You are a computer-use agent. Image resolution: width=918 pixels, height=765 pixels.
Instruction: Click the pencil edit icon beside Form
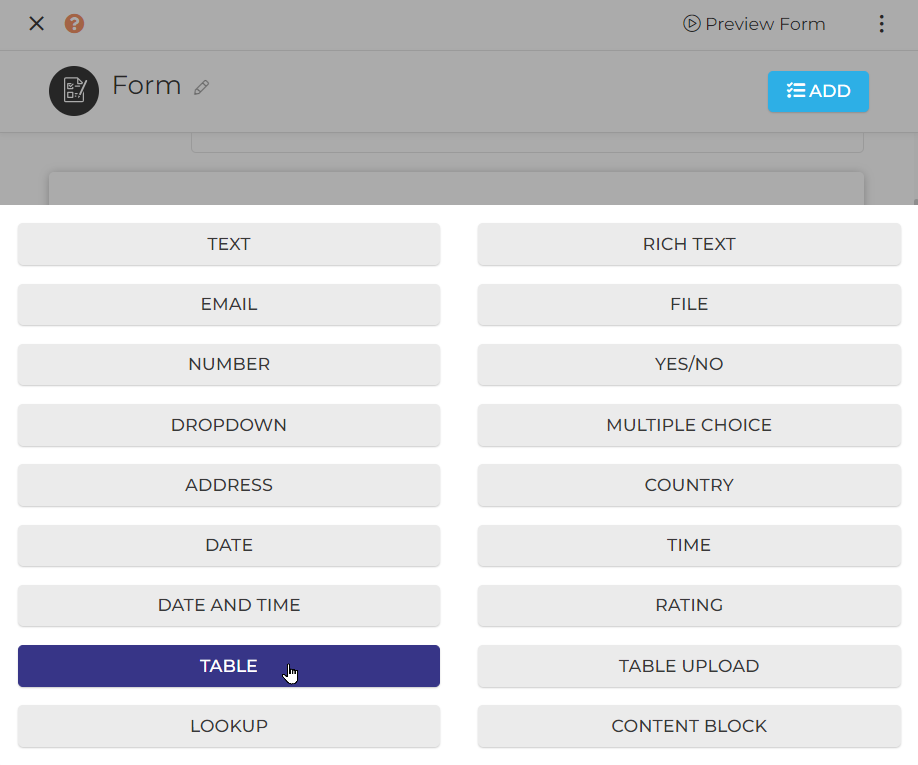pos(202,88)
